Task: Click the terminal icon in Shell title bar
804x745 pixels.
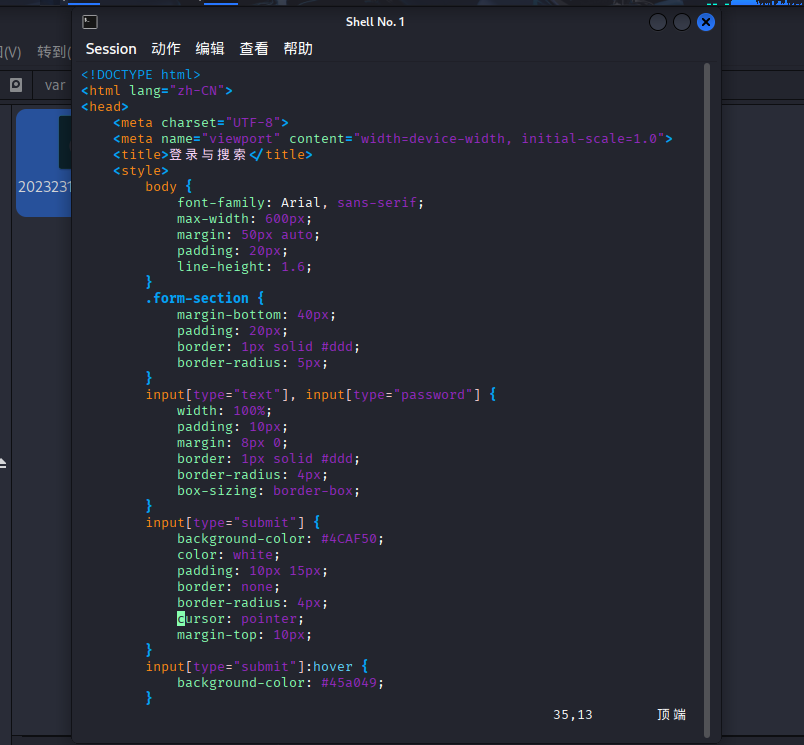Action: coord(90,22)
